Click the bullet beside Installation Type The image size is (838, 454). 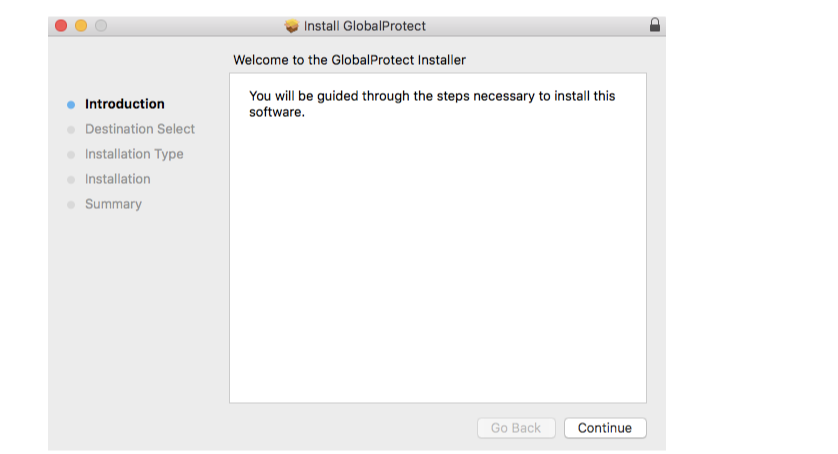pyautogui.click(x=71, y=154)
